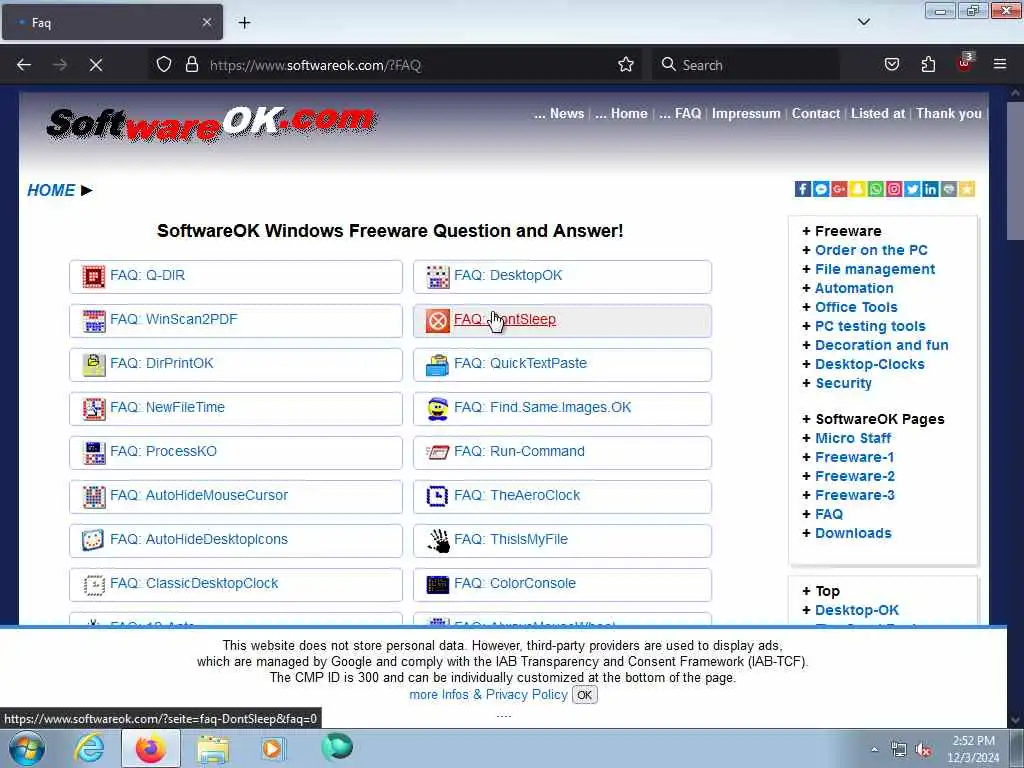Click the ColorConsole program icon

pos(438,584)
